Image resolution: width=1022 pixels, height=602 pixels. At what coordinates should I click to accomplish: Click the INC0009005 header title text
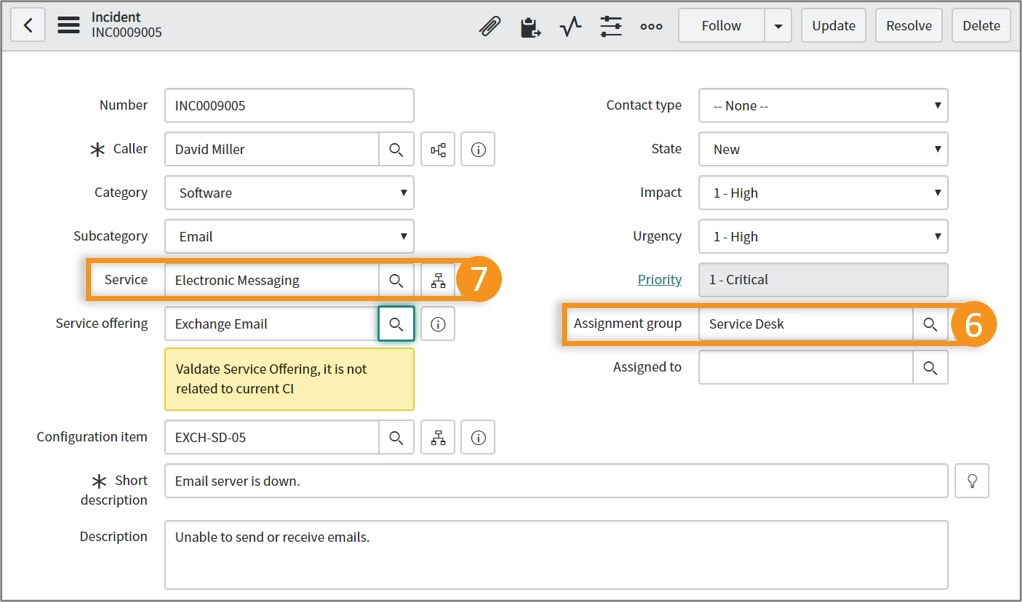pos(126,33)
